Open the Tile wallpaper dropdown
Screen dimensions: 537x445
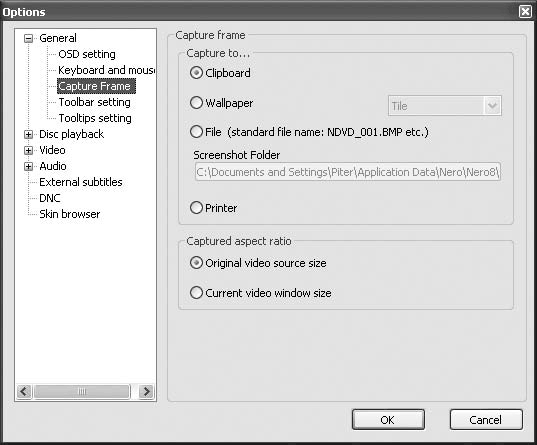click(445, 106)
